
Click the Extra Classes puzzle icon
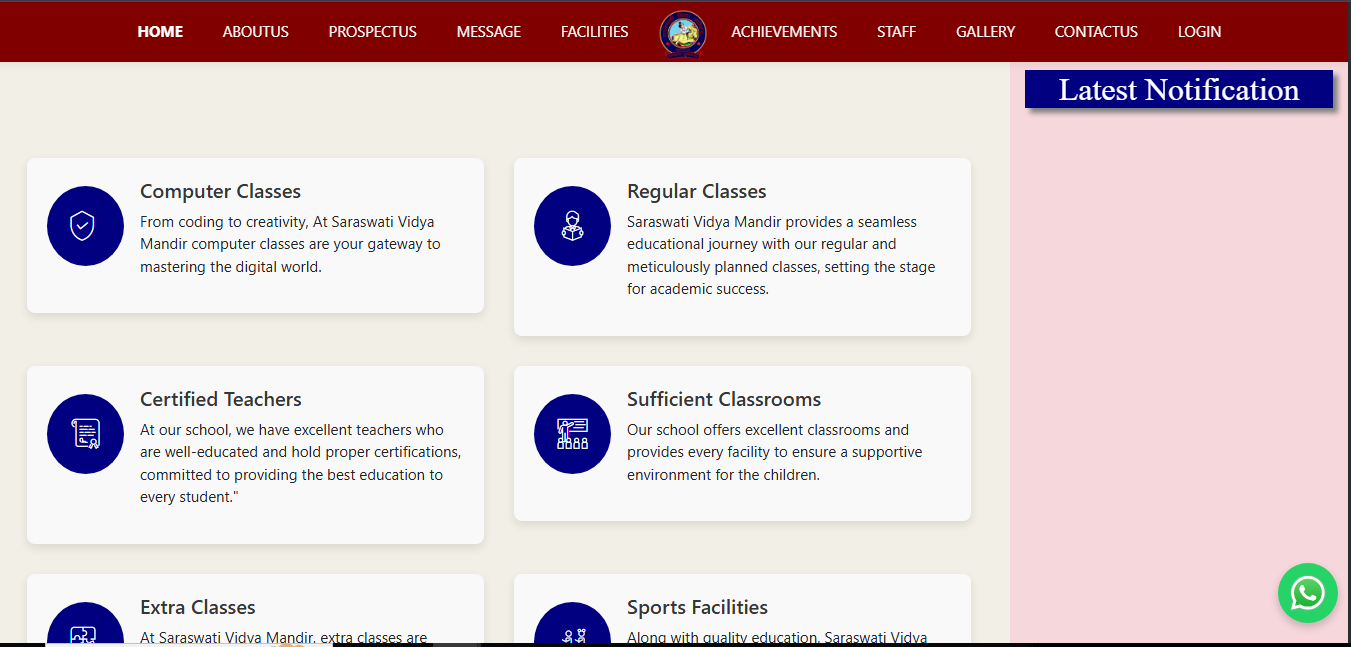click(x=85, y=624)
